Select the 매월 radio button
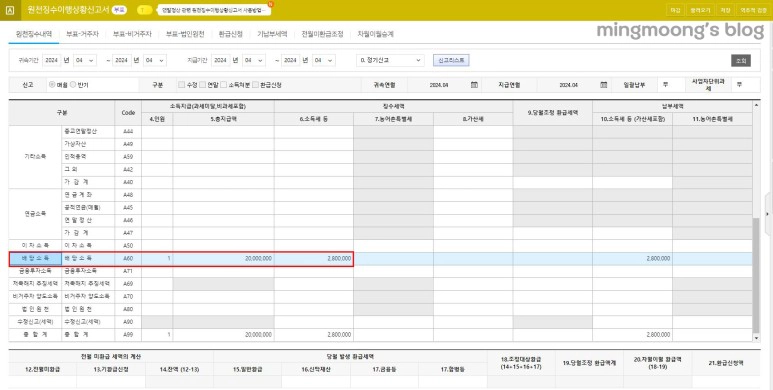This screenshot has width=773, height=390. pos(52,85)
